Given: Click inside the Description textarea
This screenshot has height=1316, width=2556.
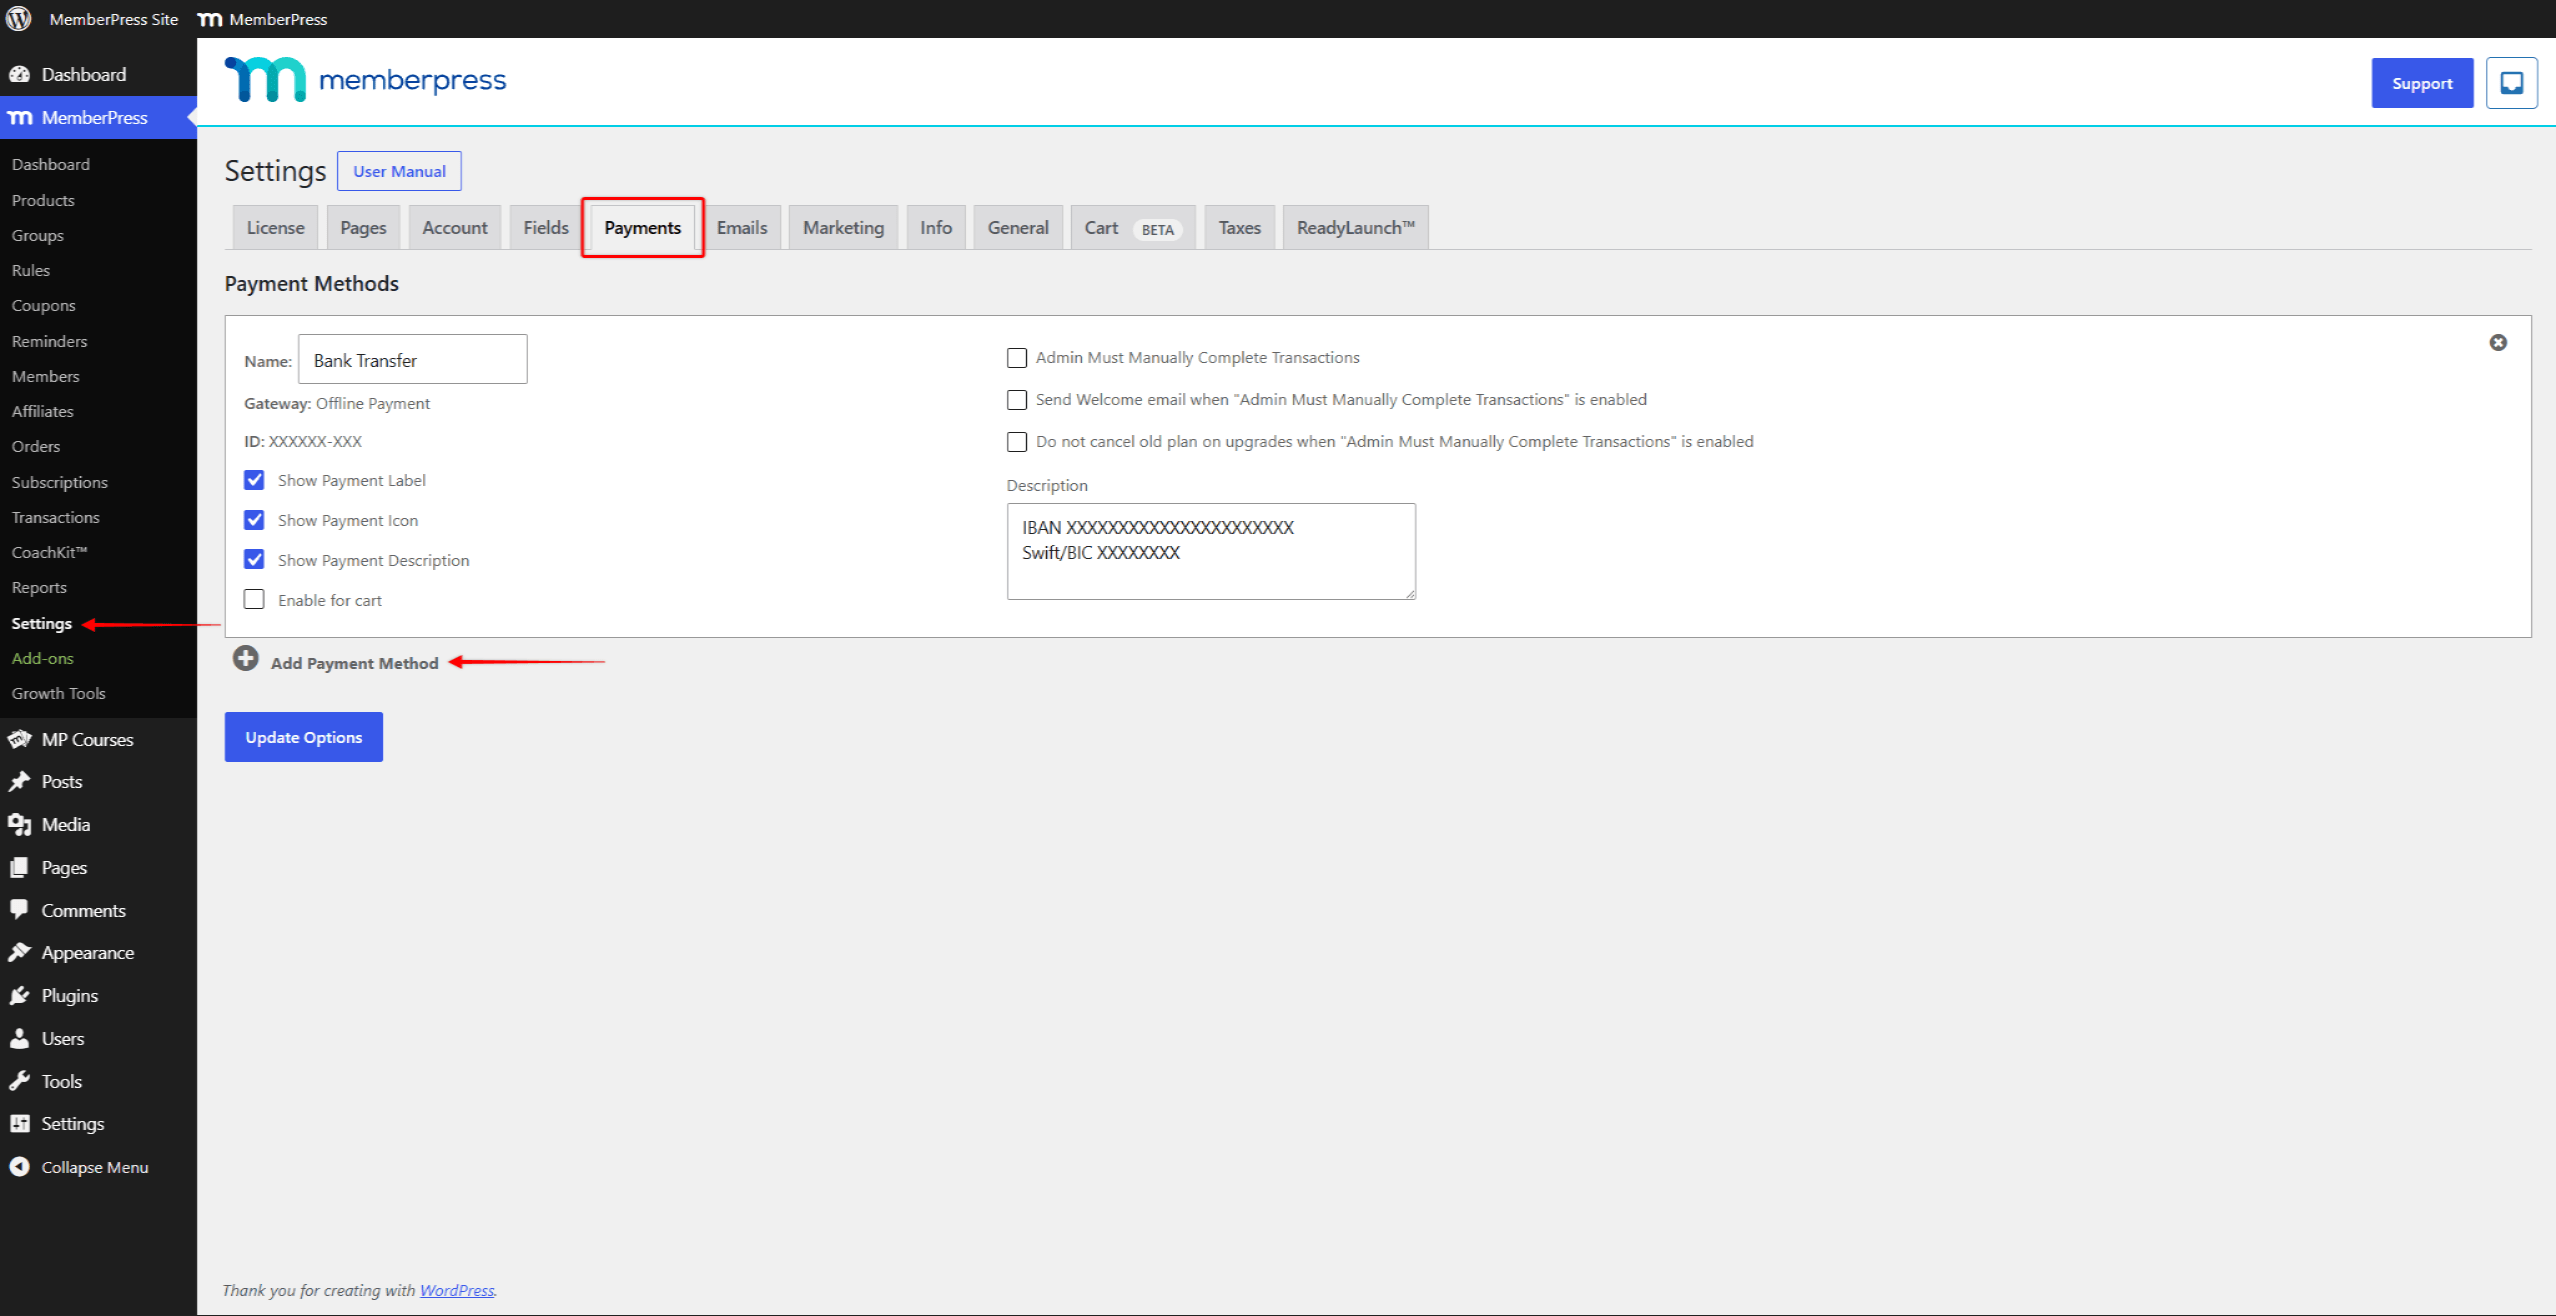Looking at the screenshot, I should point(1211,552).
